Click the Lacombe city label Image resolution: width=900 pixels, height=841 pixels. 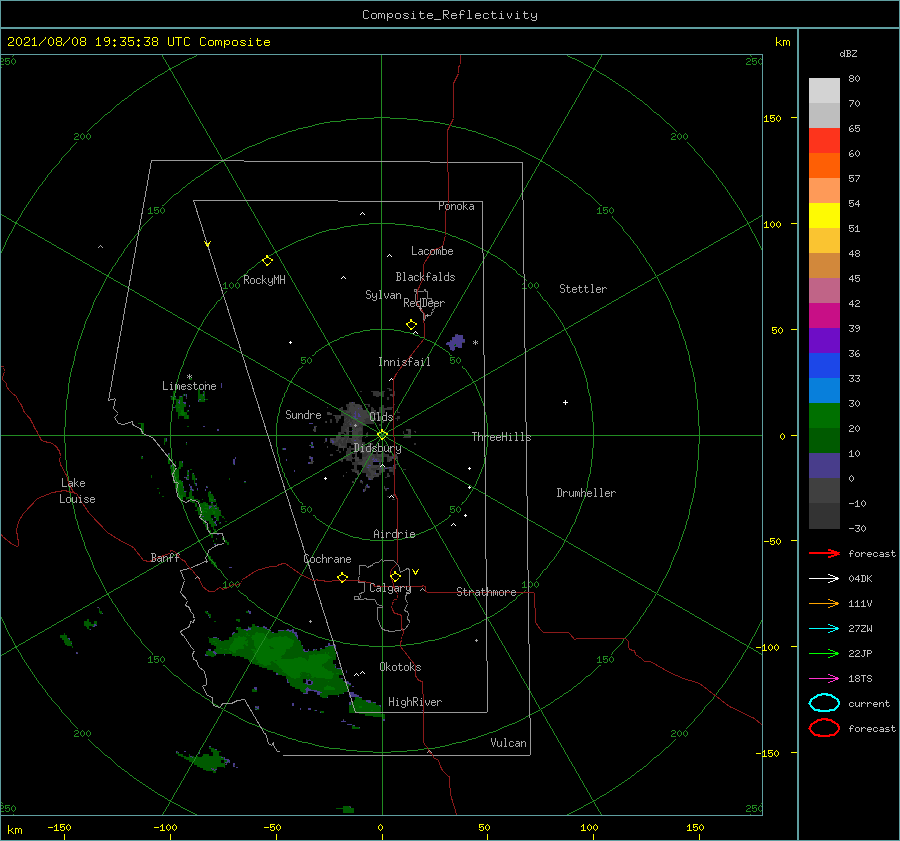[432, 251]
